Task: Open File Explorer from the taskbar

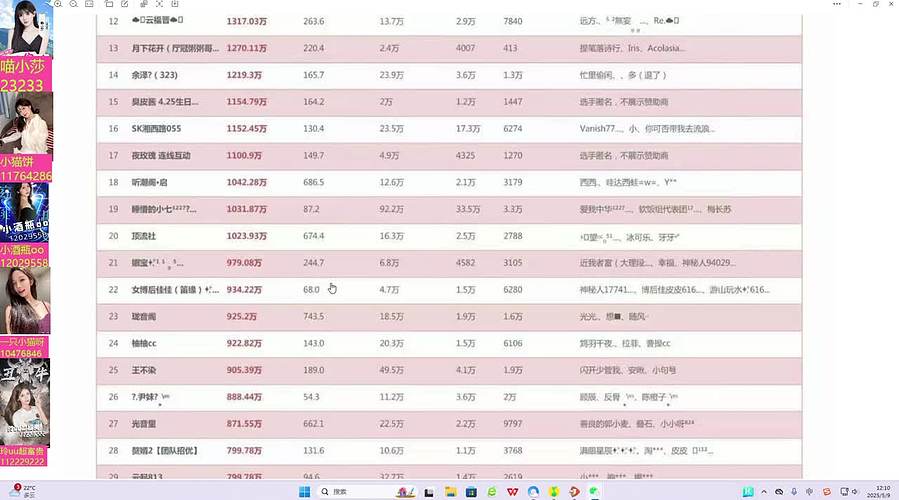Action: coord(451,491)
